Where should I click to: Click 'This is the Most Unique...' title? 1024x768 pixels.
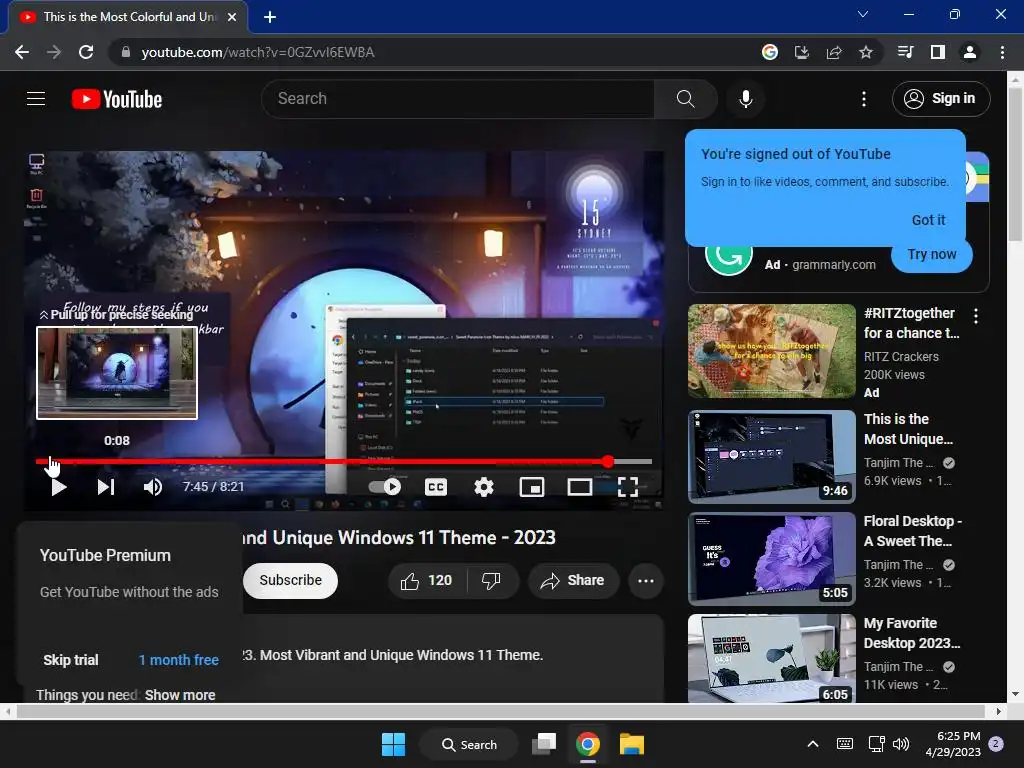tap(908, 429)
